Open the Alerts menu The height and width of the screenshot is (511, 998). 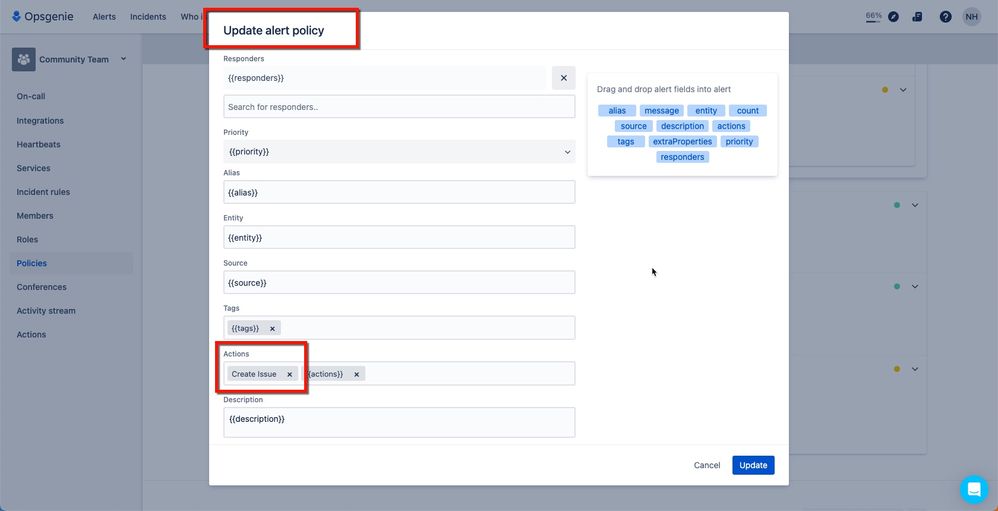pyautogui.click(x=104, y=17)
